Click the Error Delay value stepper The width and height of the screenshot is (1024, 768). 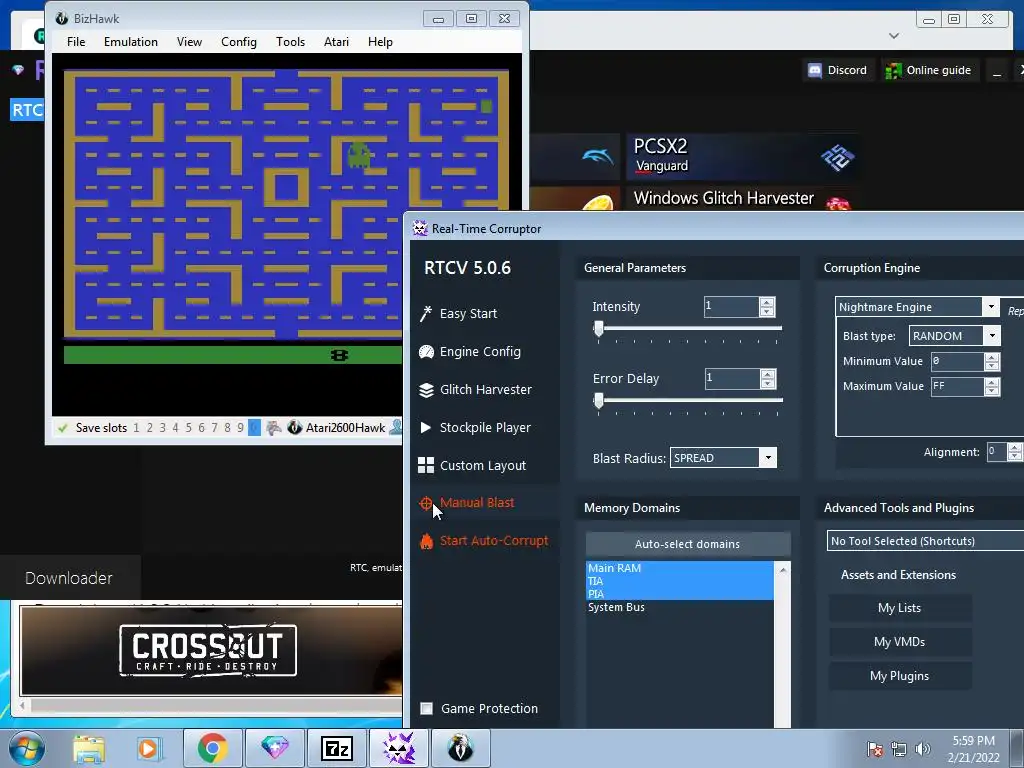[x=768, y=379]
